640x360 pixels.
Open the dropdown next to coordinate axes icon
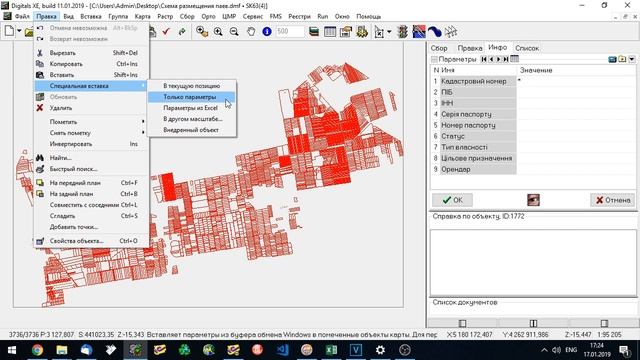pyautogui.click(x=389, y=32)
